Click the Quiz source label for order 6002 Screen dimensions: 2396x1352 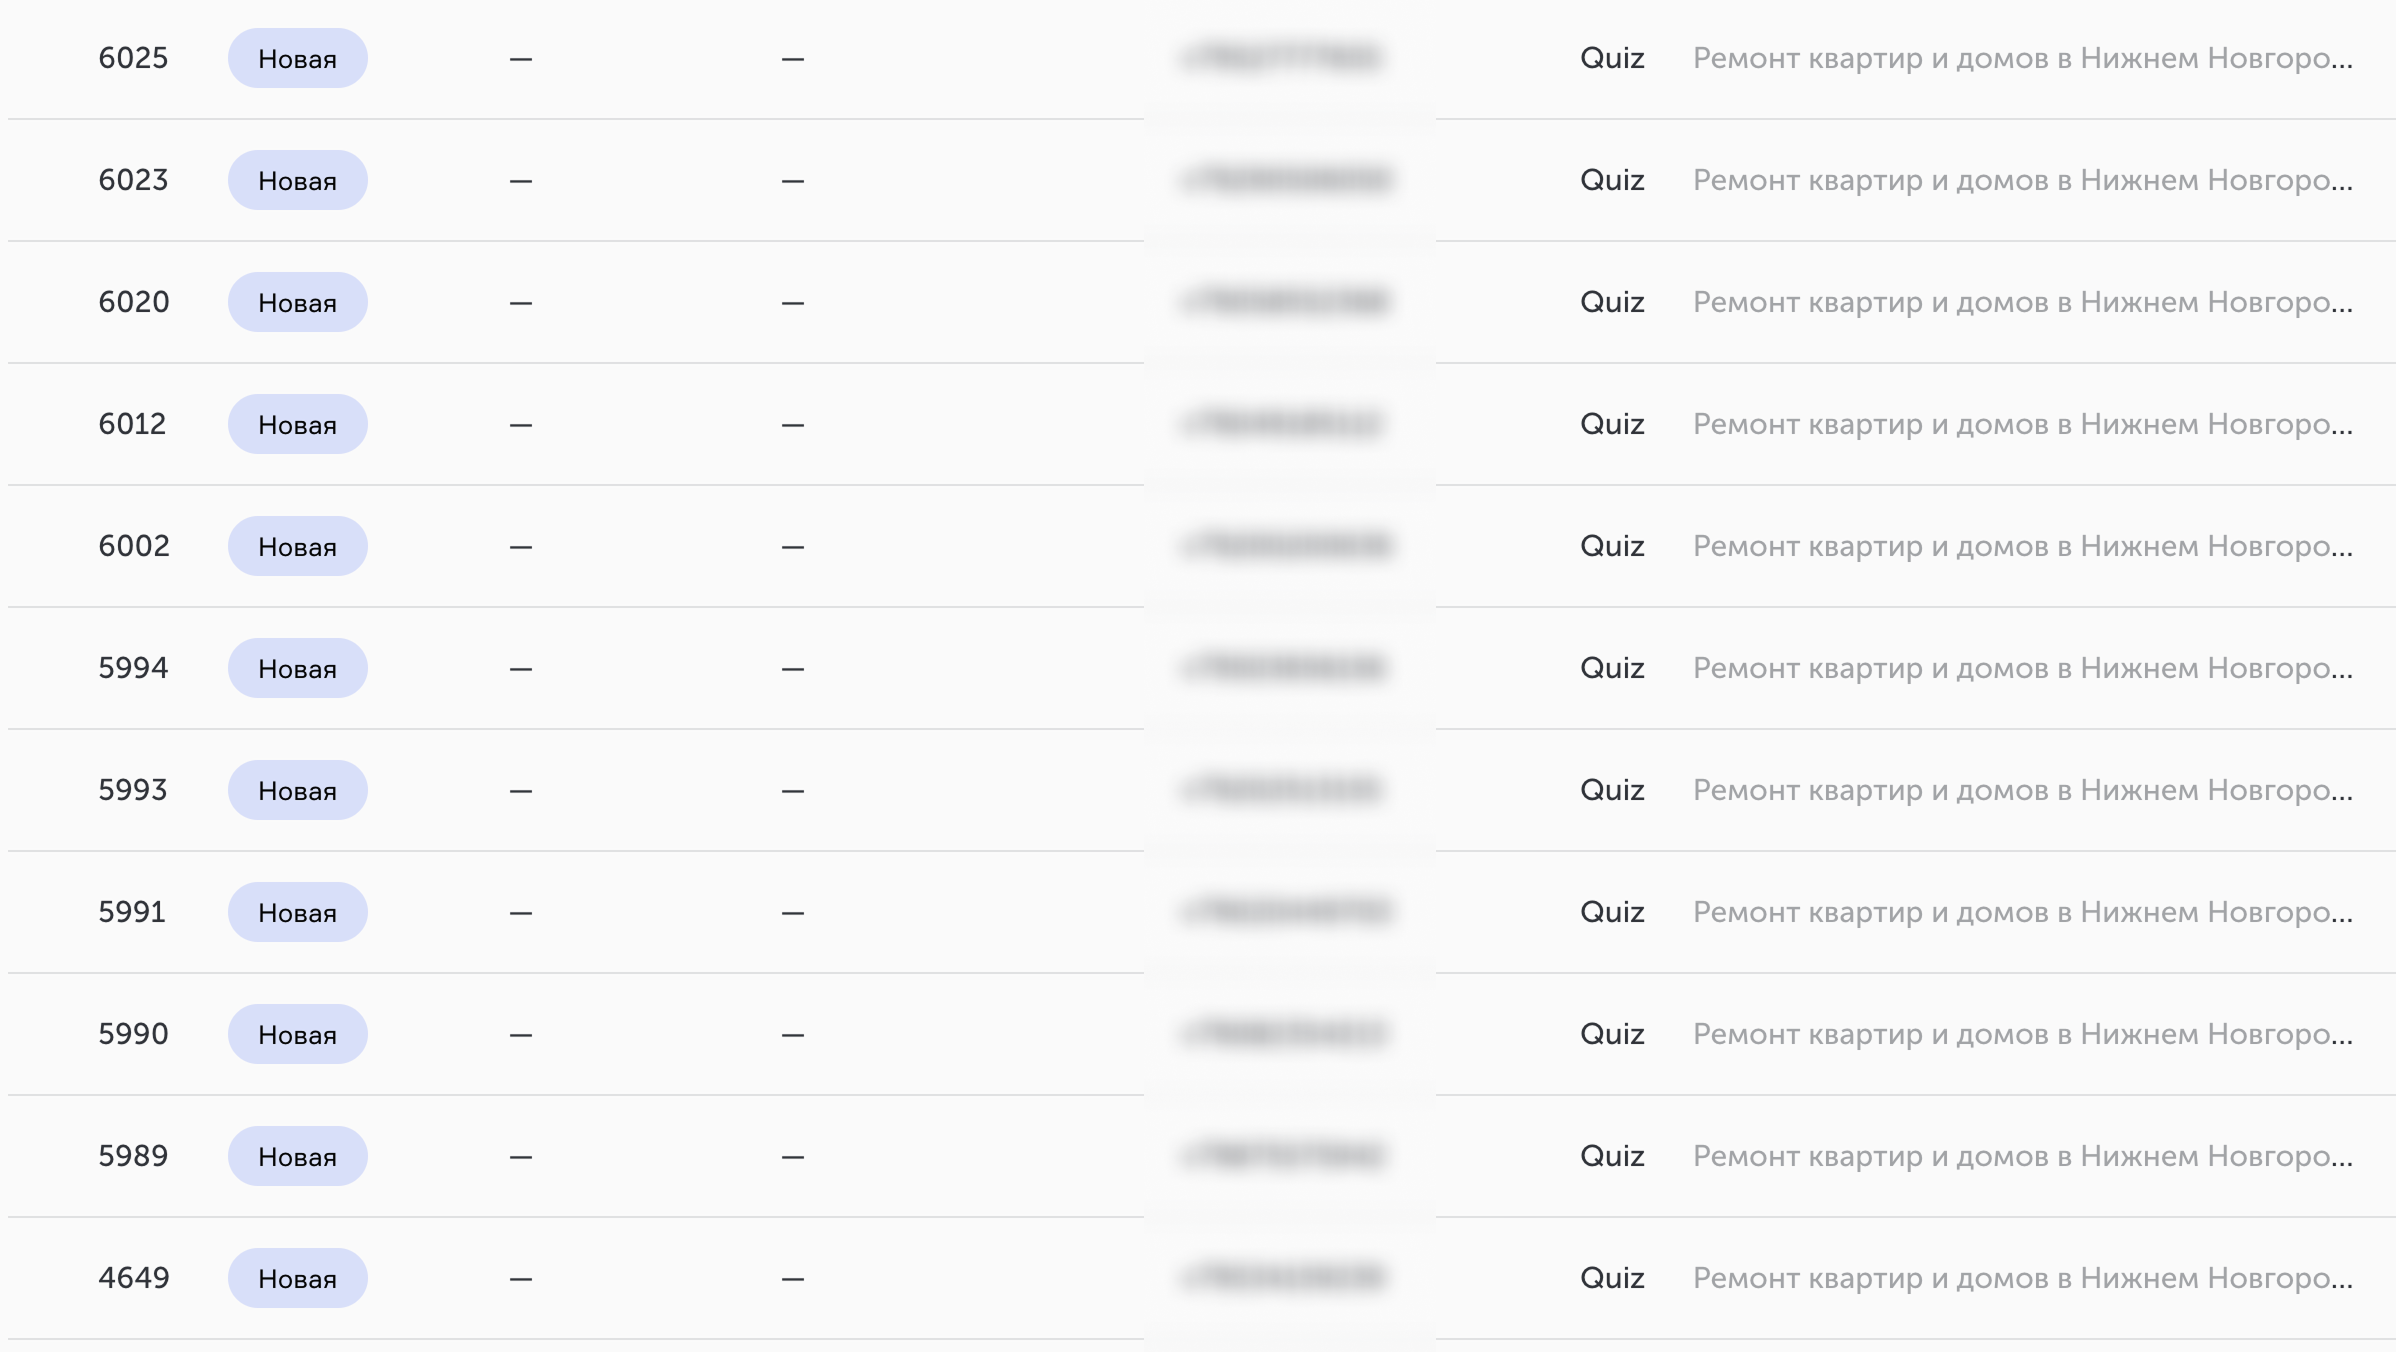point(1612,546)
